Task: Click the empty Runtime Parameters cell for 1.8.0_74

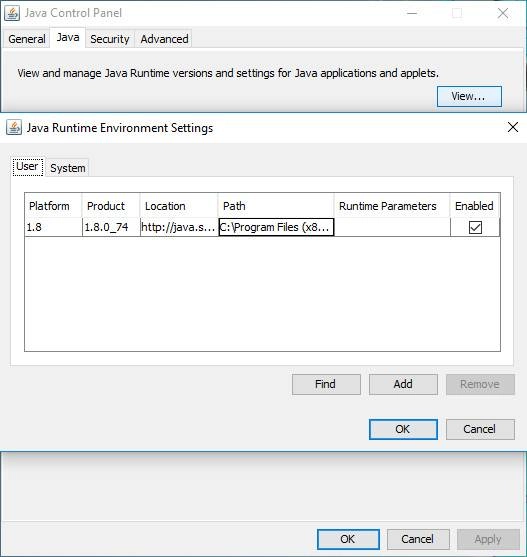Action: 392,227
